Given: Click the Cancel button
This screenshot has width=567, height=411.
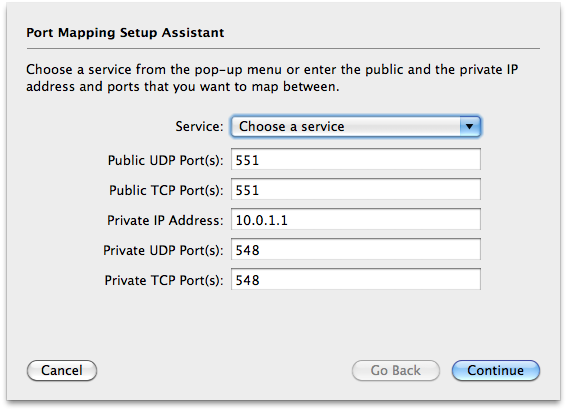Looking at the screenshot, I should point(62,371).
